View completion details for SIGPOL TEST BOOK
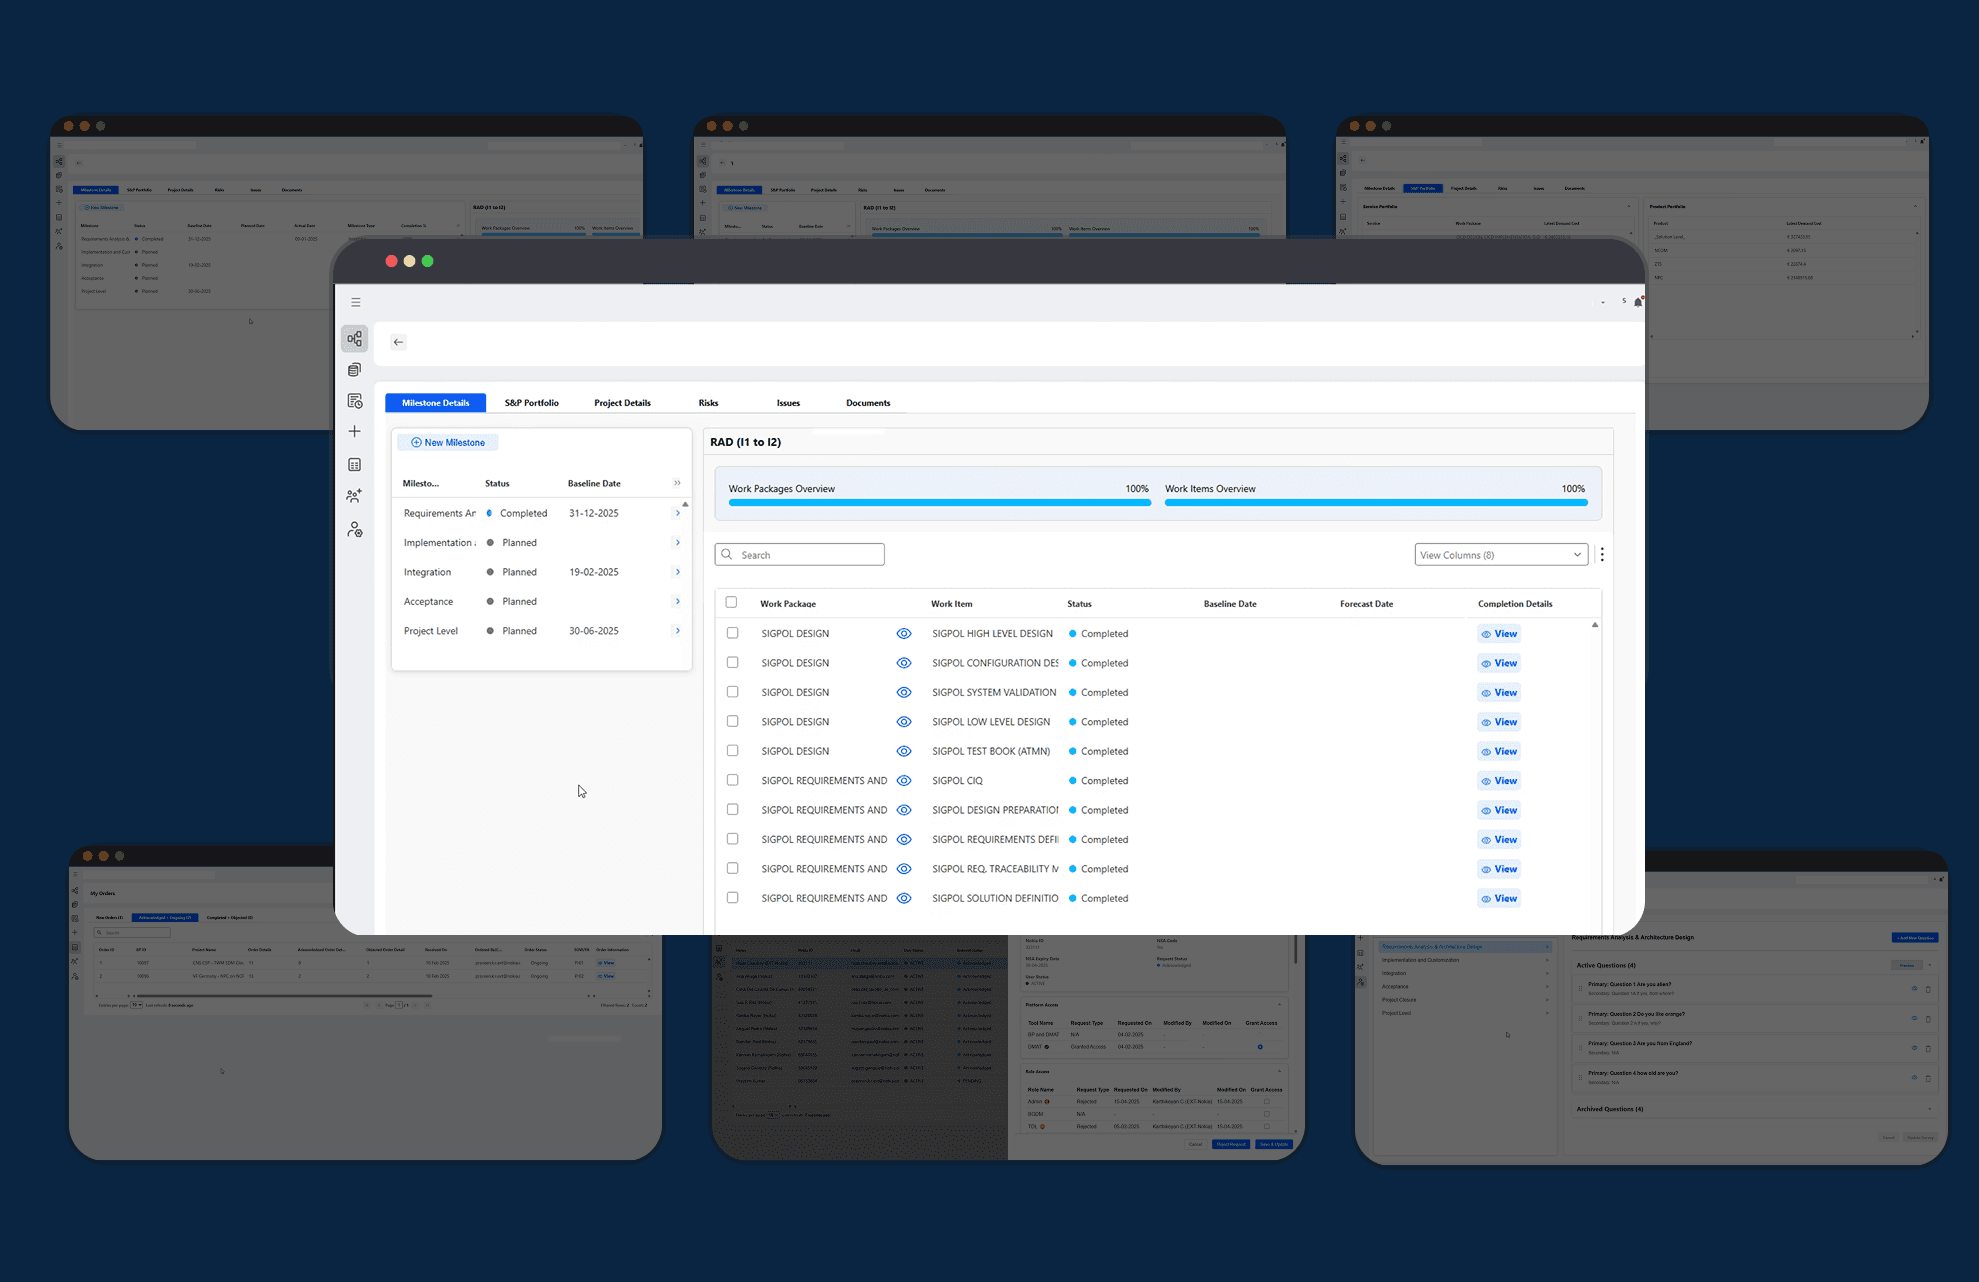 1499,751
